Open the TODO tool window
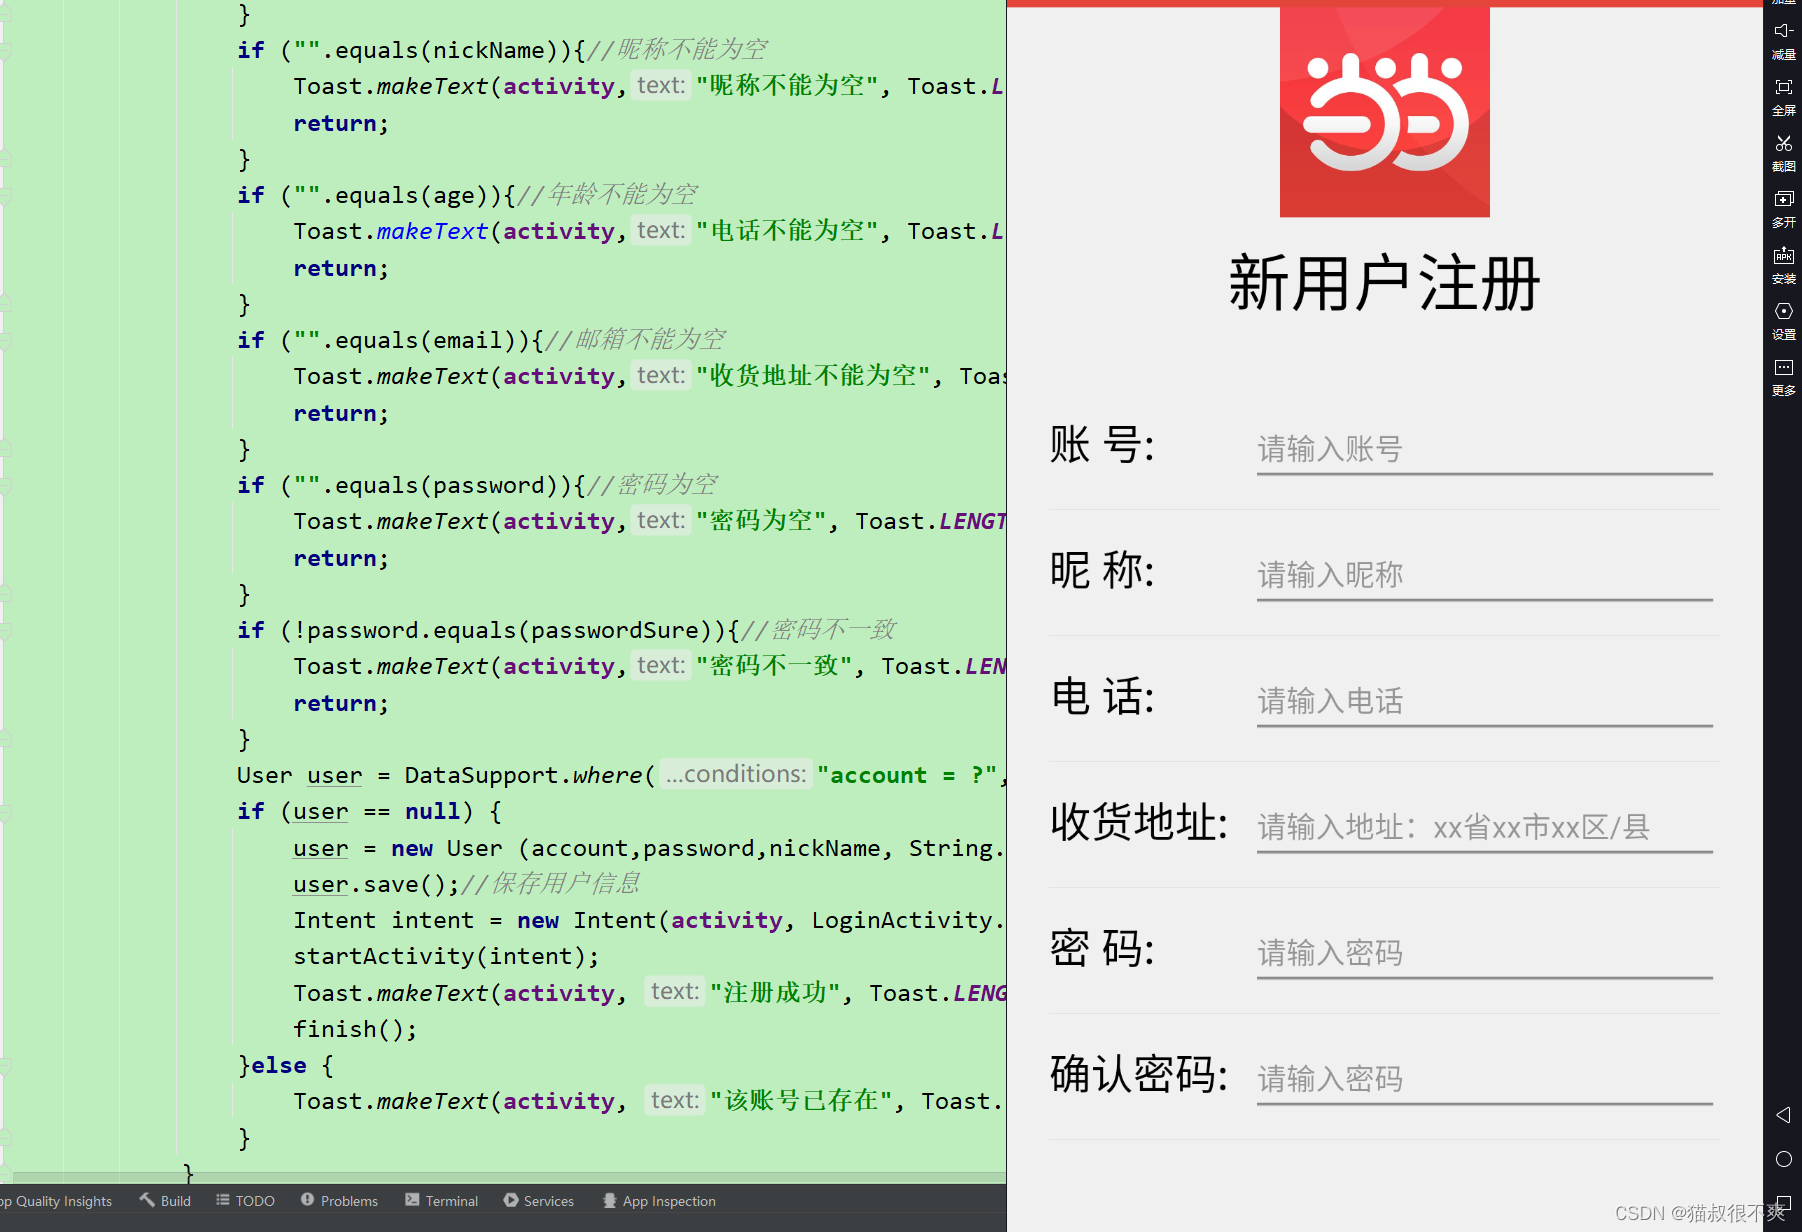1802x1232 pixels. [245, 1201]
